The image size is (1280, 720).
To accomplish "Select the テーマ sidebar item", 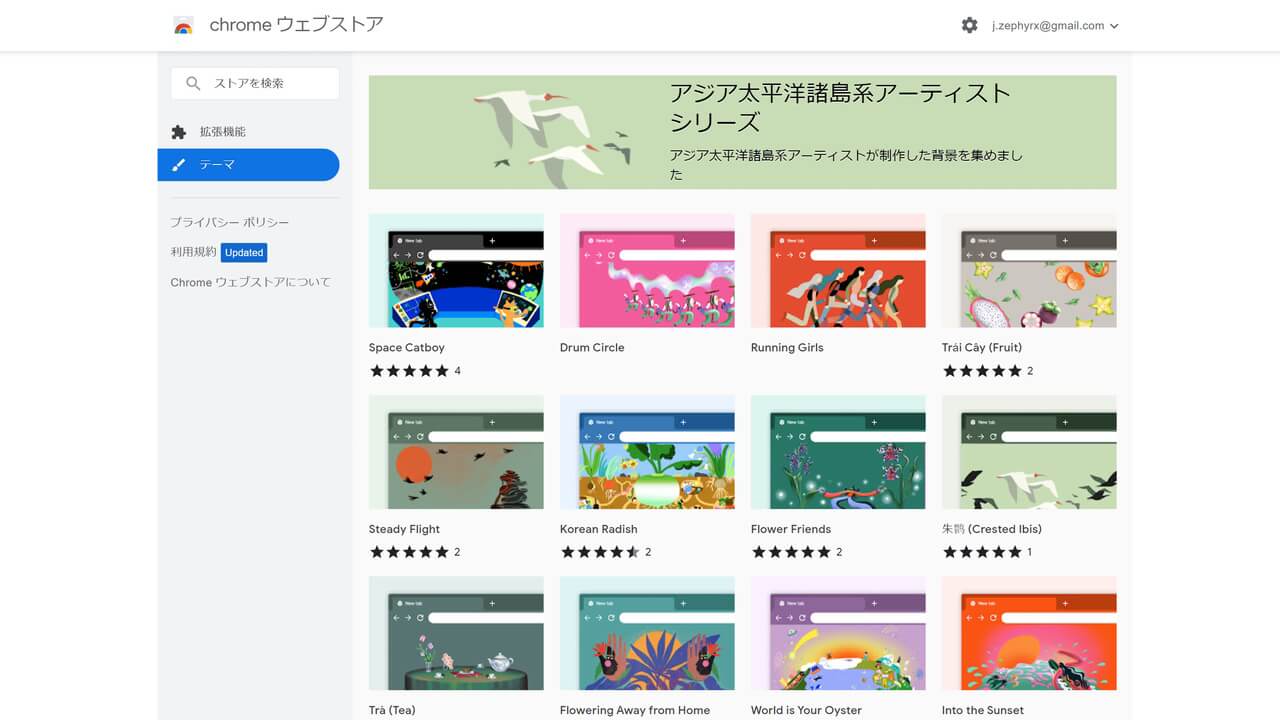I will tap(217, 165).
